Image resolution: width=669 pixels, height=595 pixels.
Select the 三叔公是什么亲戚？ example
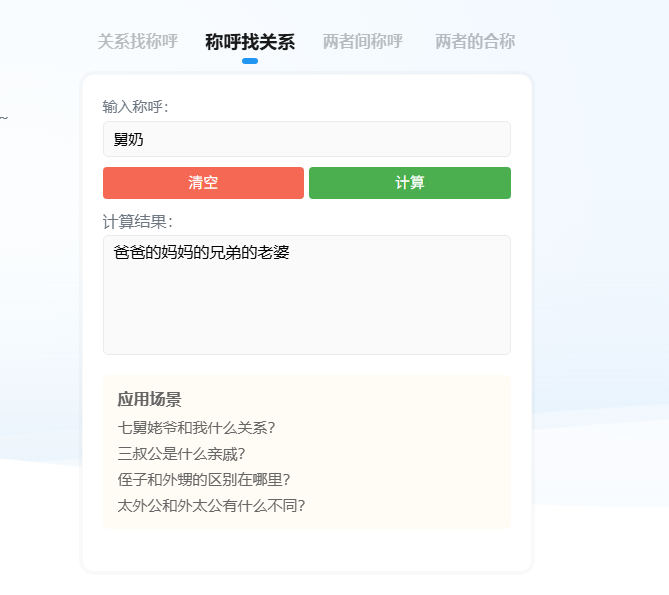(181, 453)
